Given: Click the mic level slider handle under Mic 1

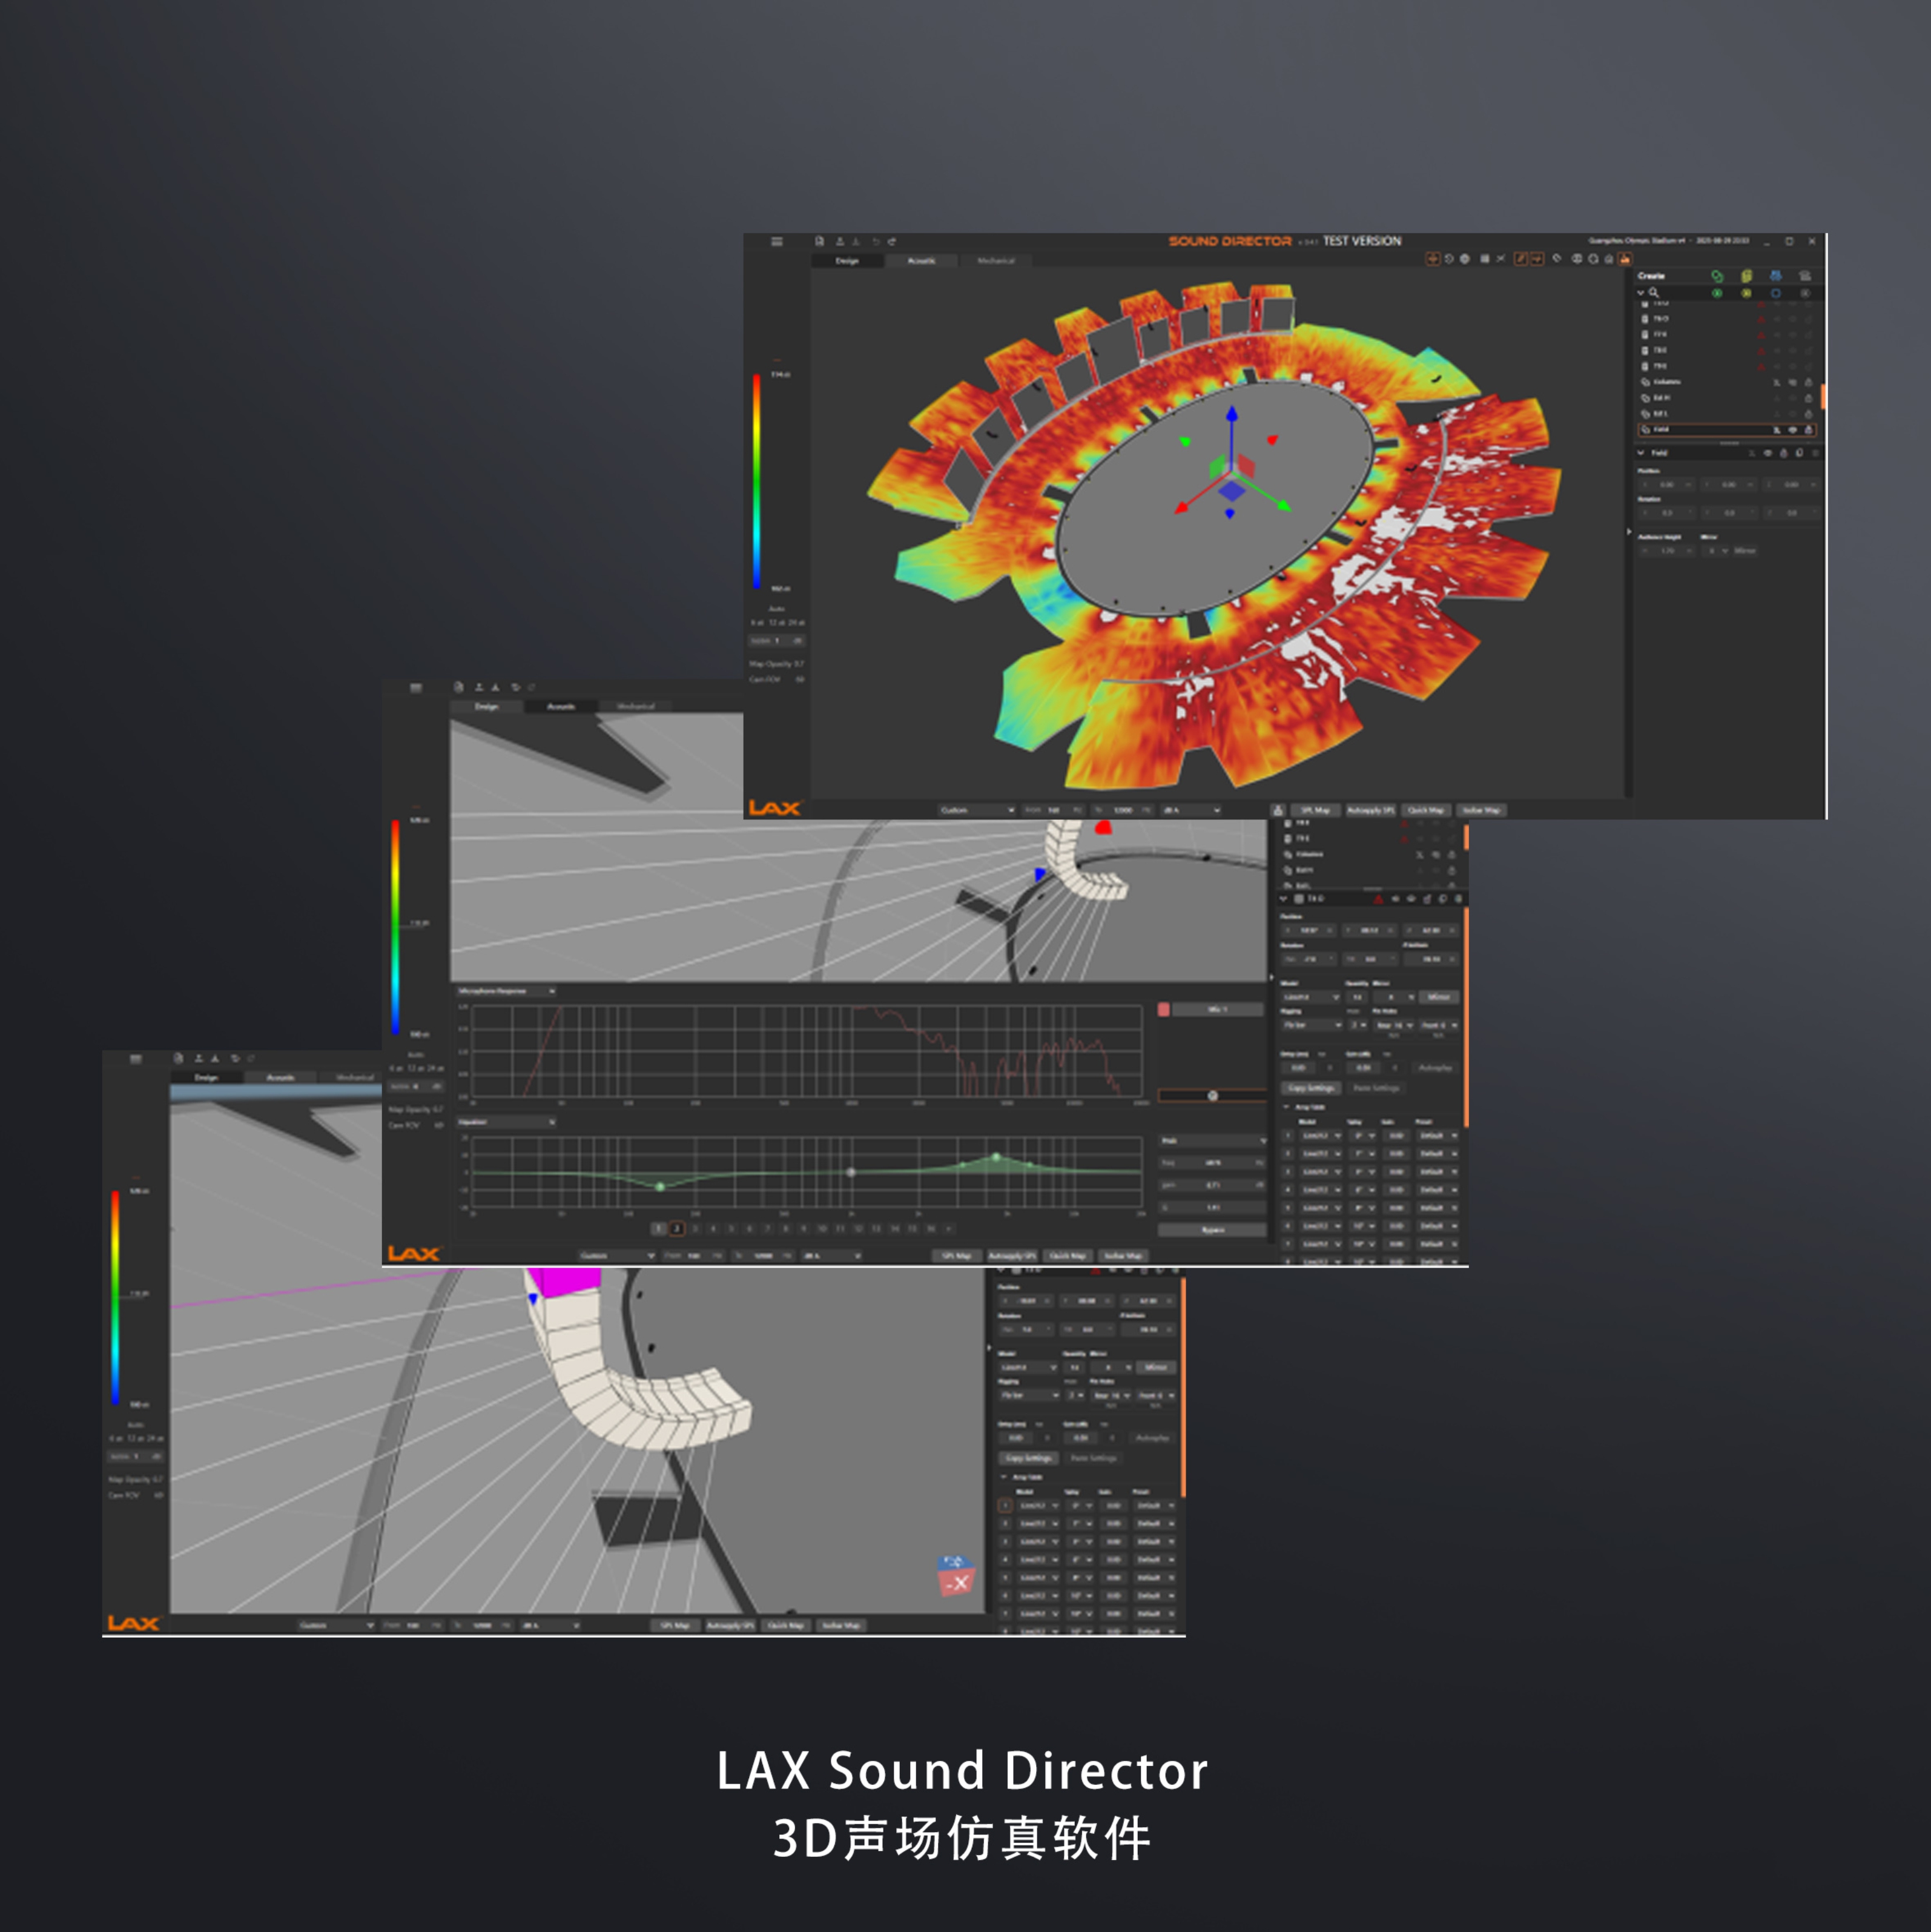Looking at the screenshot, I should pos(1212,1095).
